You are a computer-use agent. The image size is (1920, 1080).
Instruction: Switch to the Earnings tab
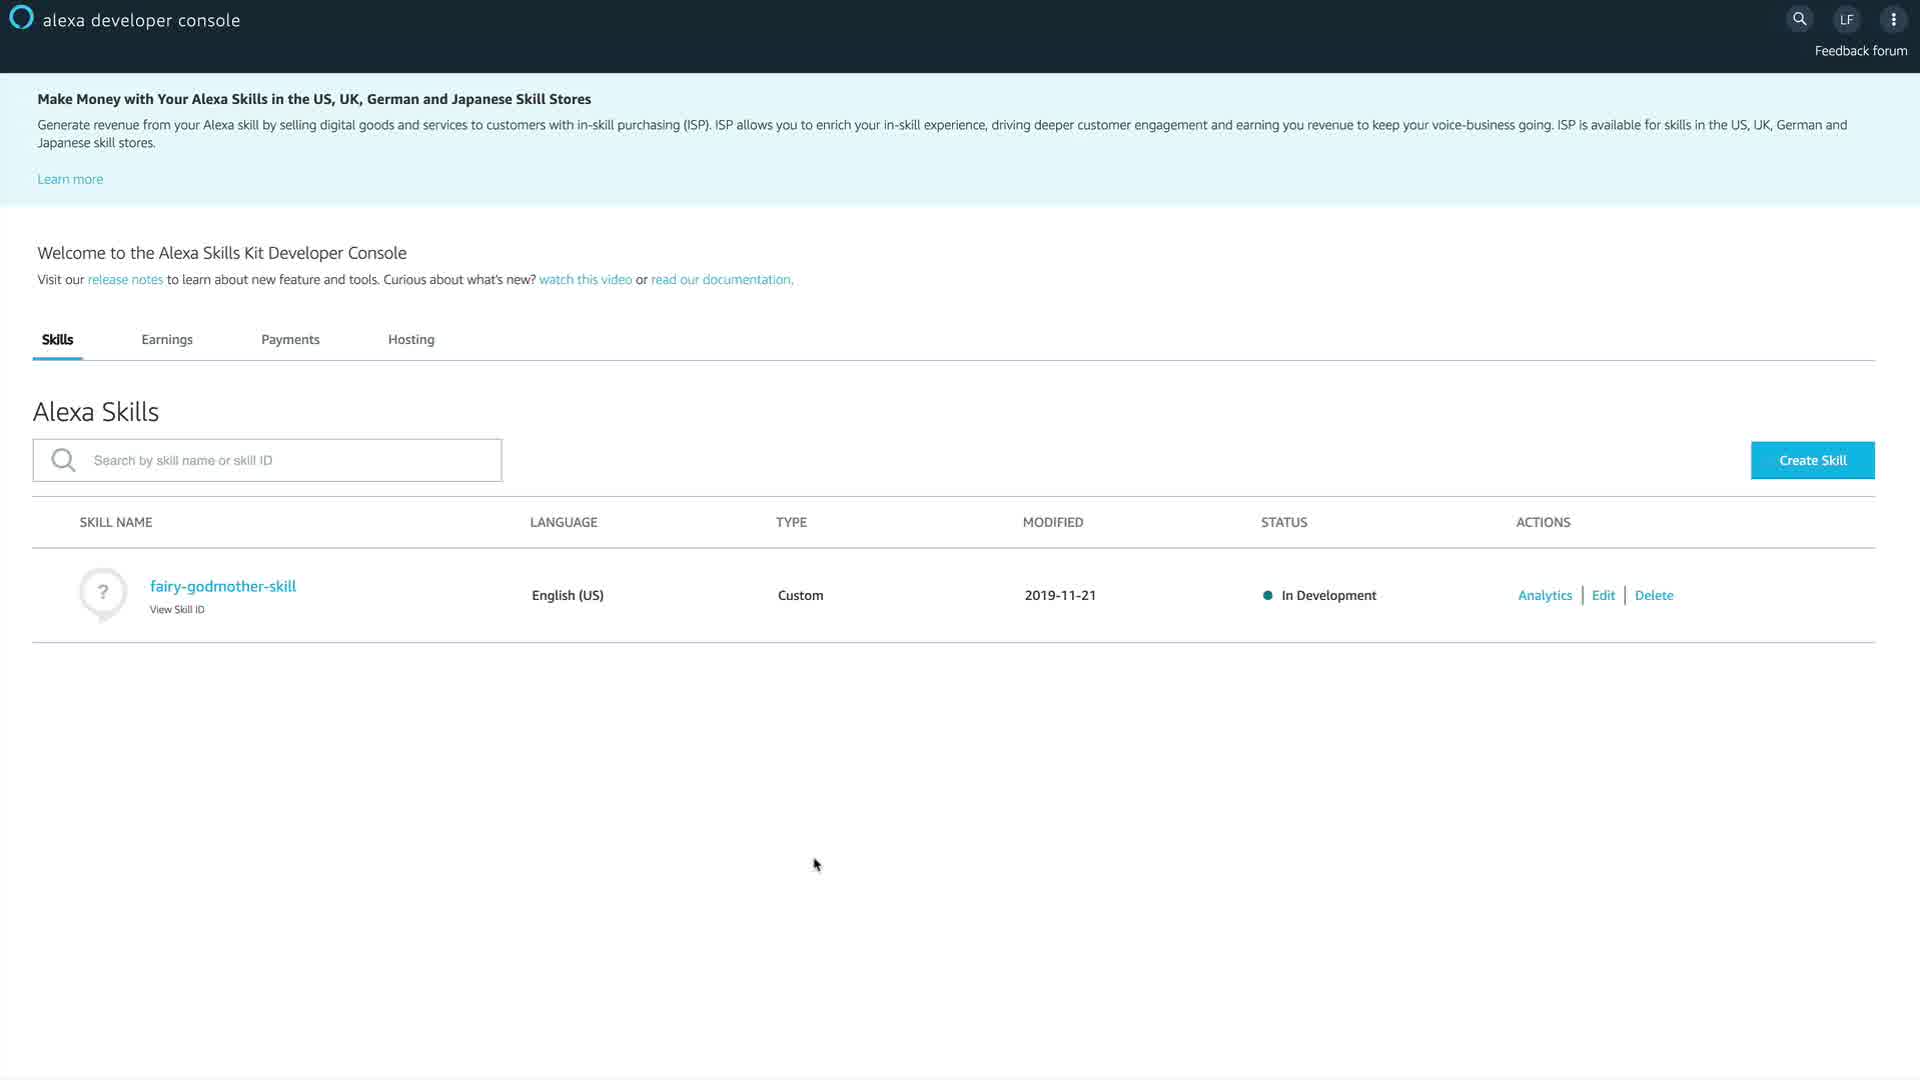167,340
